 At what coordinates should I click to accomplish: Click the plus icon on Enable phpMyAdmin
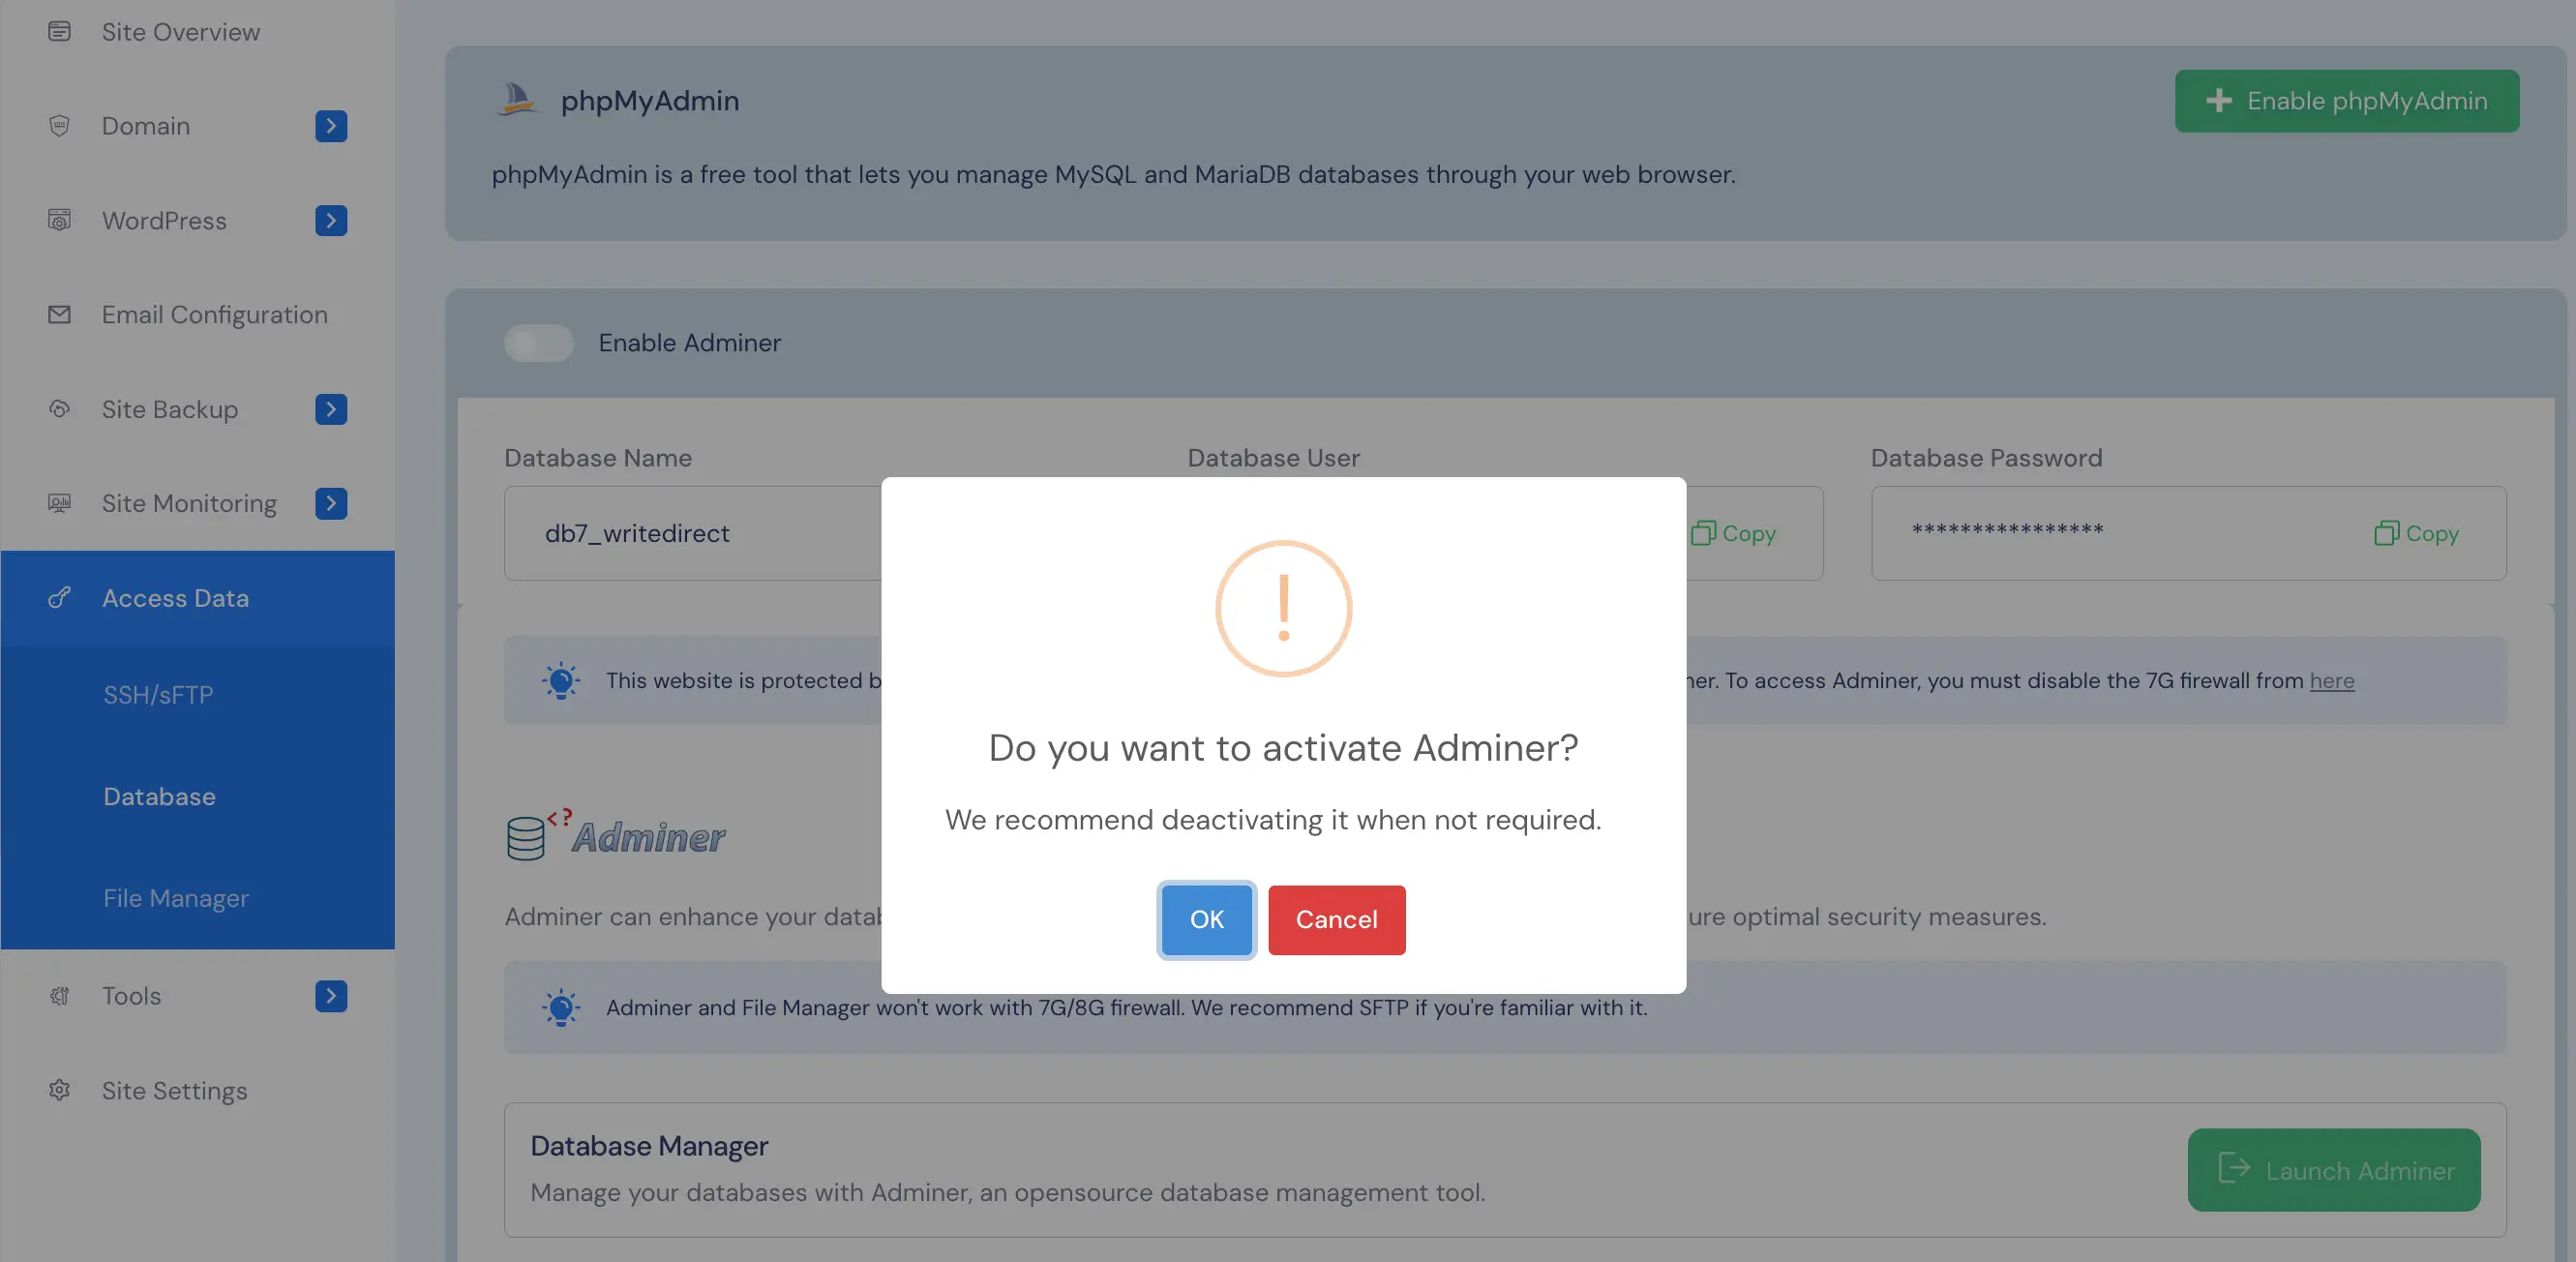(2218, 101)
